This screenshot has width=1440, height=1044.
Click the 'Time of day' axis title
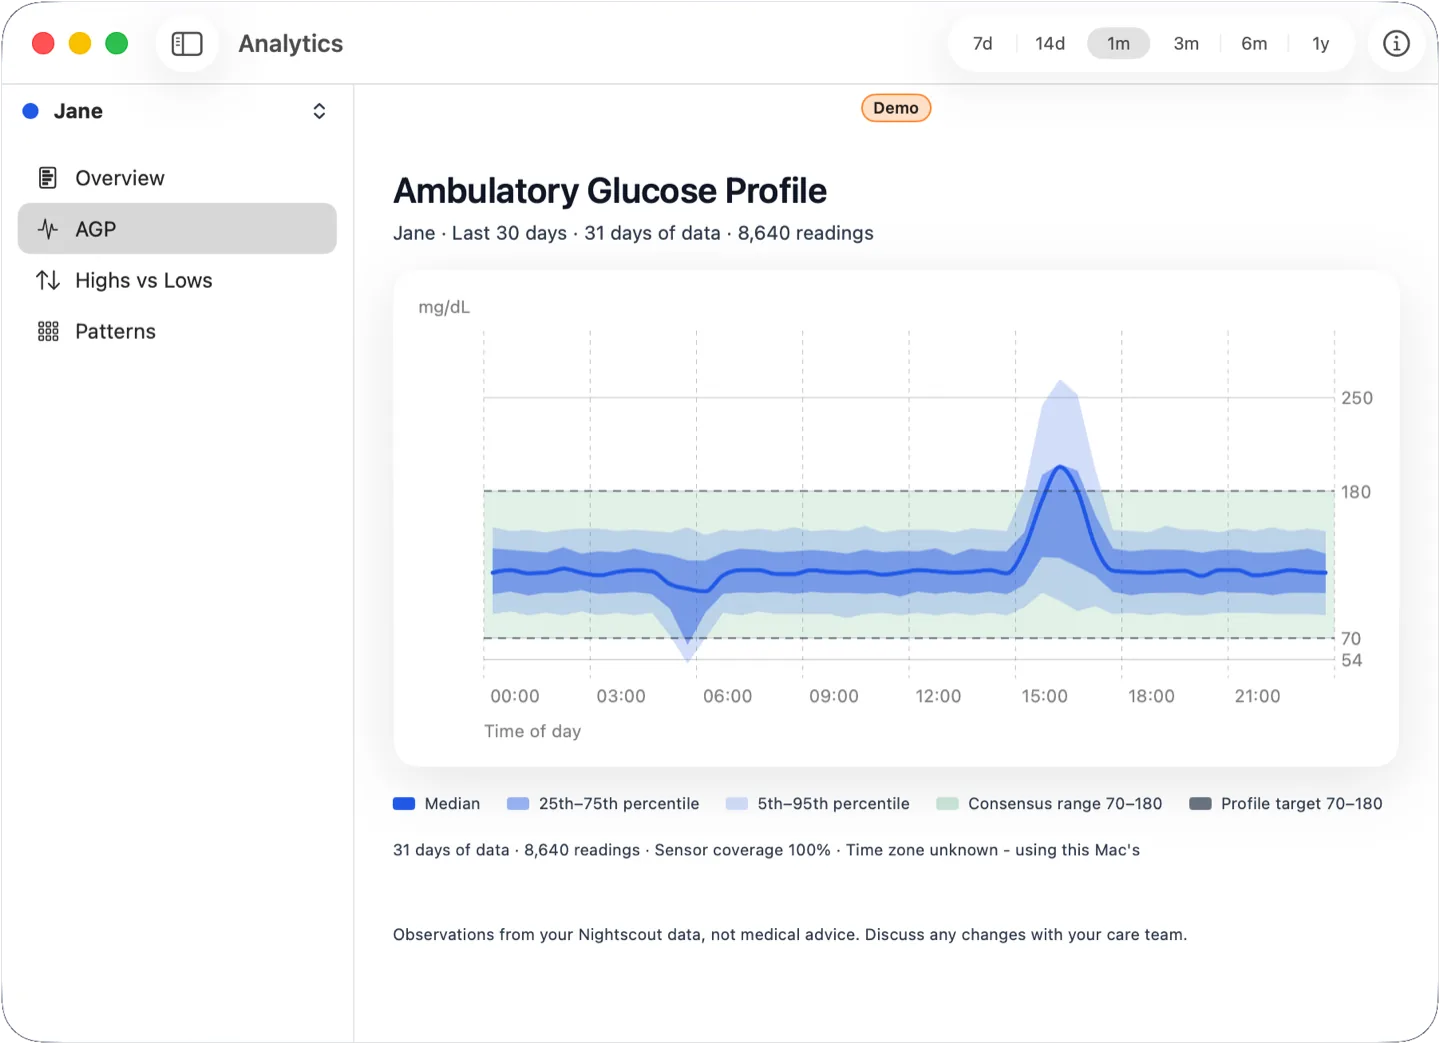pyautogui.click(x=533, y=731)
